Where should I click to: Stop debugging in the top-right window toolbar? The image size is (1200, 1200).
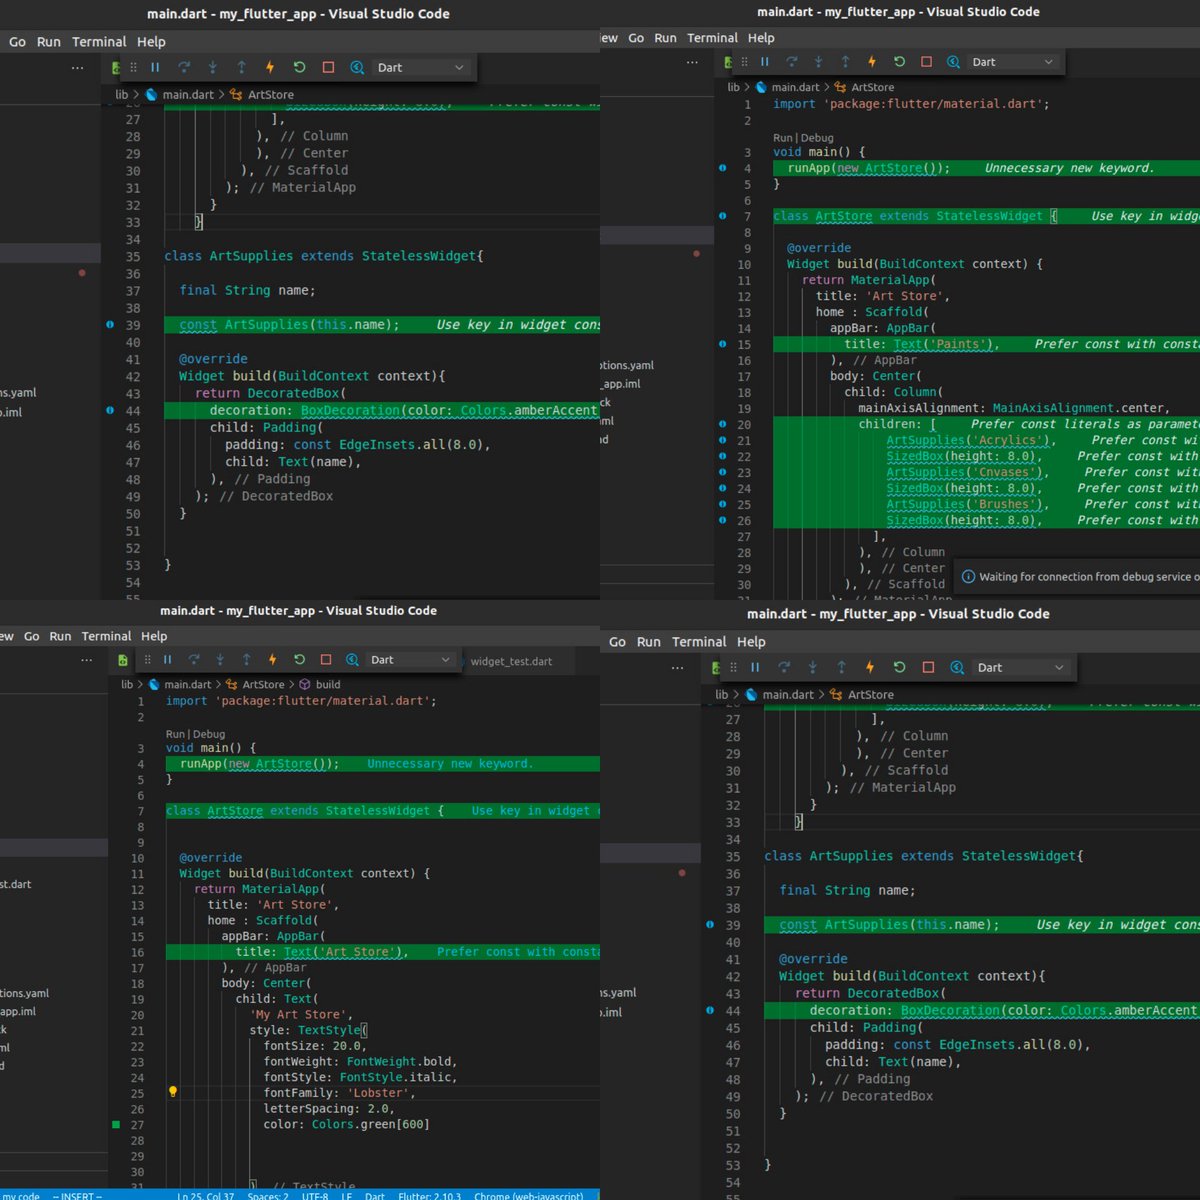click(926, 62)
